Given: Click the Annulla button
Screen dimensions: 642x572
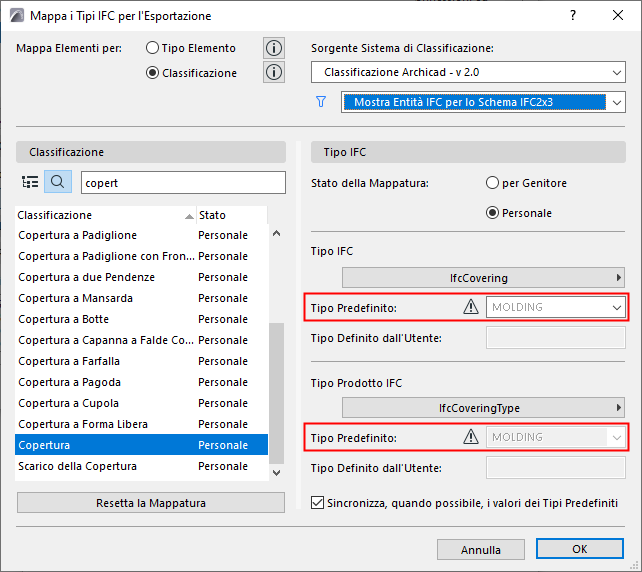Looking at the screenshot, I should point(480,549).
